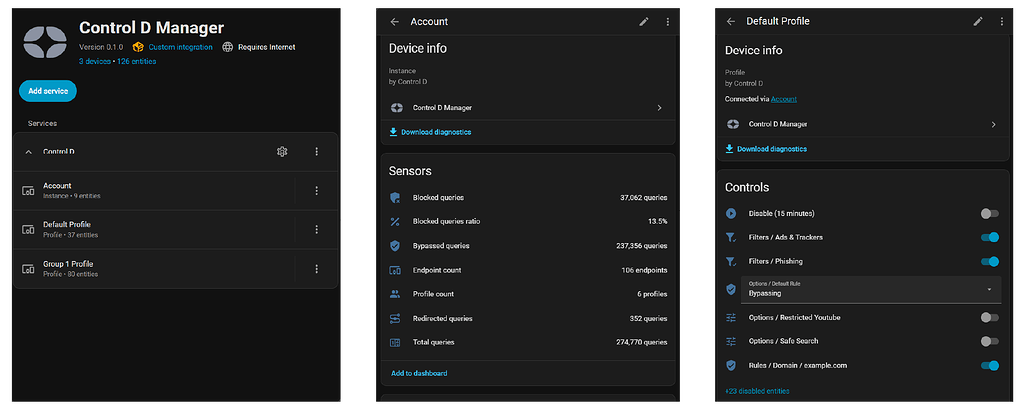Open the Account panel overflow menu
The height and width of the screenshot is (409, 1024).
click(x=667, y=22)
